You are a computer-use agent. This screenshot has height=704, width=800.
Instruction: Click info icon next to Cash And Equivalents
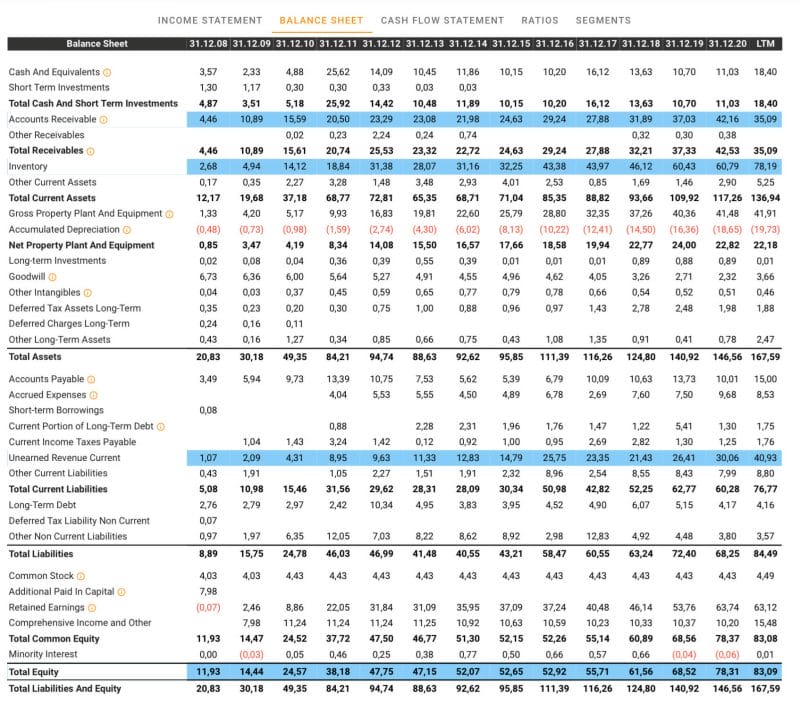(107, 72)
